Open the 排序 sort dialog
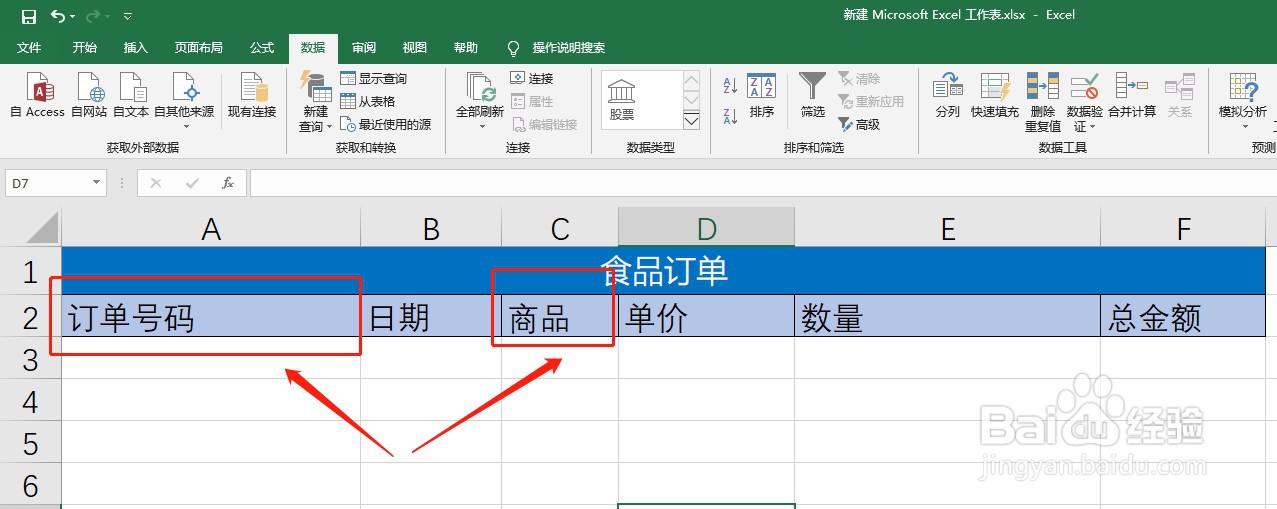 (x=762, y=97)
